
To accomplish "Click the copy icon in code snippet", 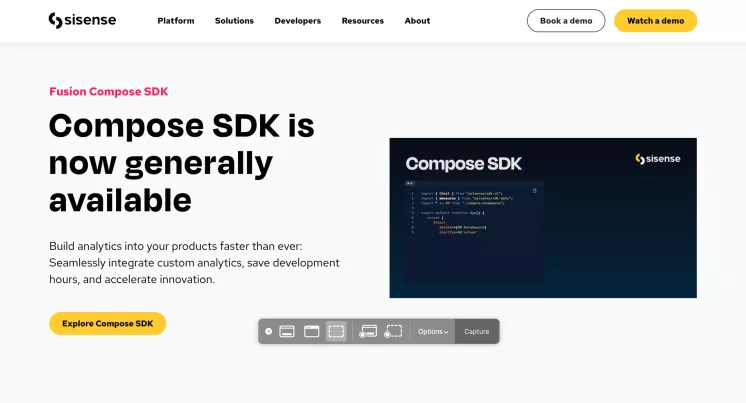I will [534, 191].
